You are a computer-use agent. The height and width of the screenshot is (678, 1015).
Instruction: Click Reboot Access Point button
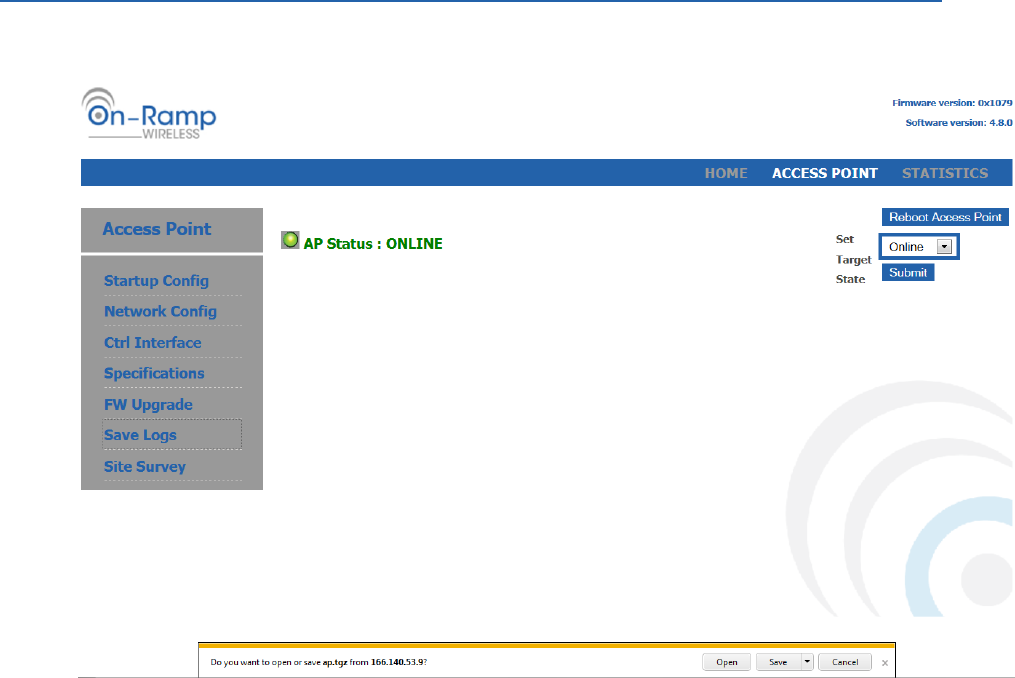click(x=945, y=217)
